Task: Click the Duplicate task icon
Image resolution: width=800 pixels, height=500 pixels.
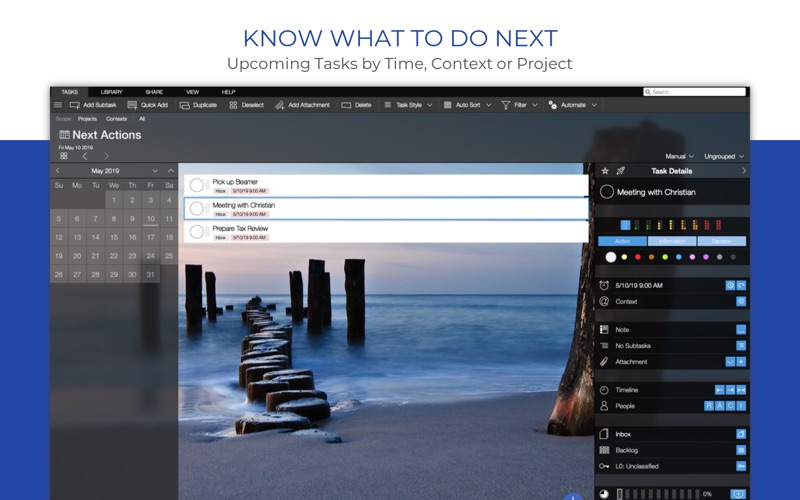Action: tap(185, 105)
